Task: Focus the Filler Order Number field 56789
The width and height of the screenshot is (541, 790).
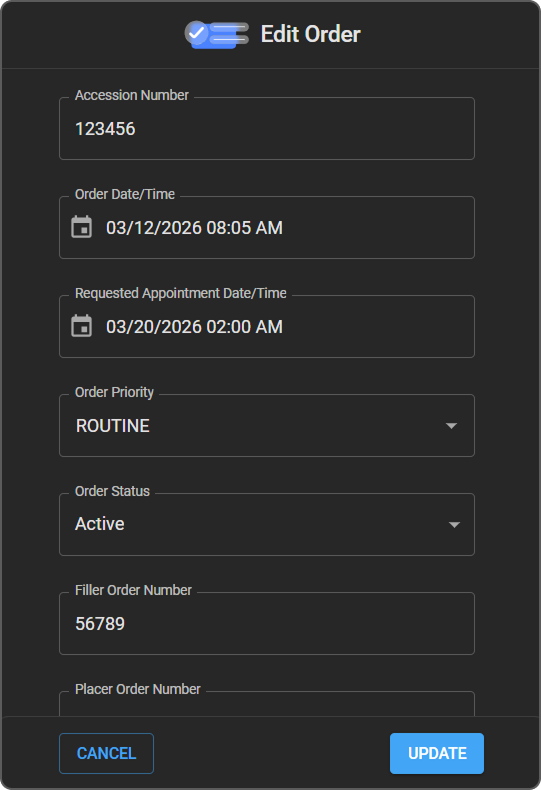Action: click(267, 623)
